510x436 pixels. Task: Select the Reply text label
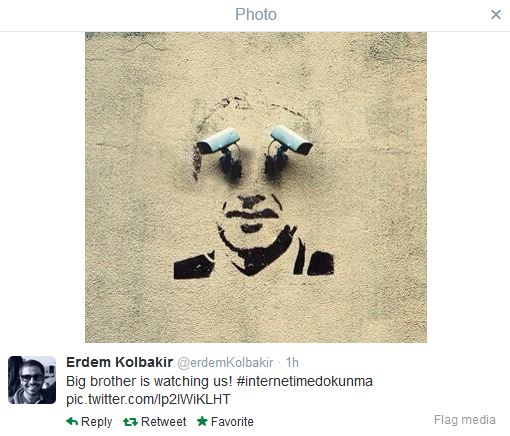[x=97, y=422]
